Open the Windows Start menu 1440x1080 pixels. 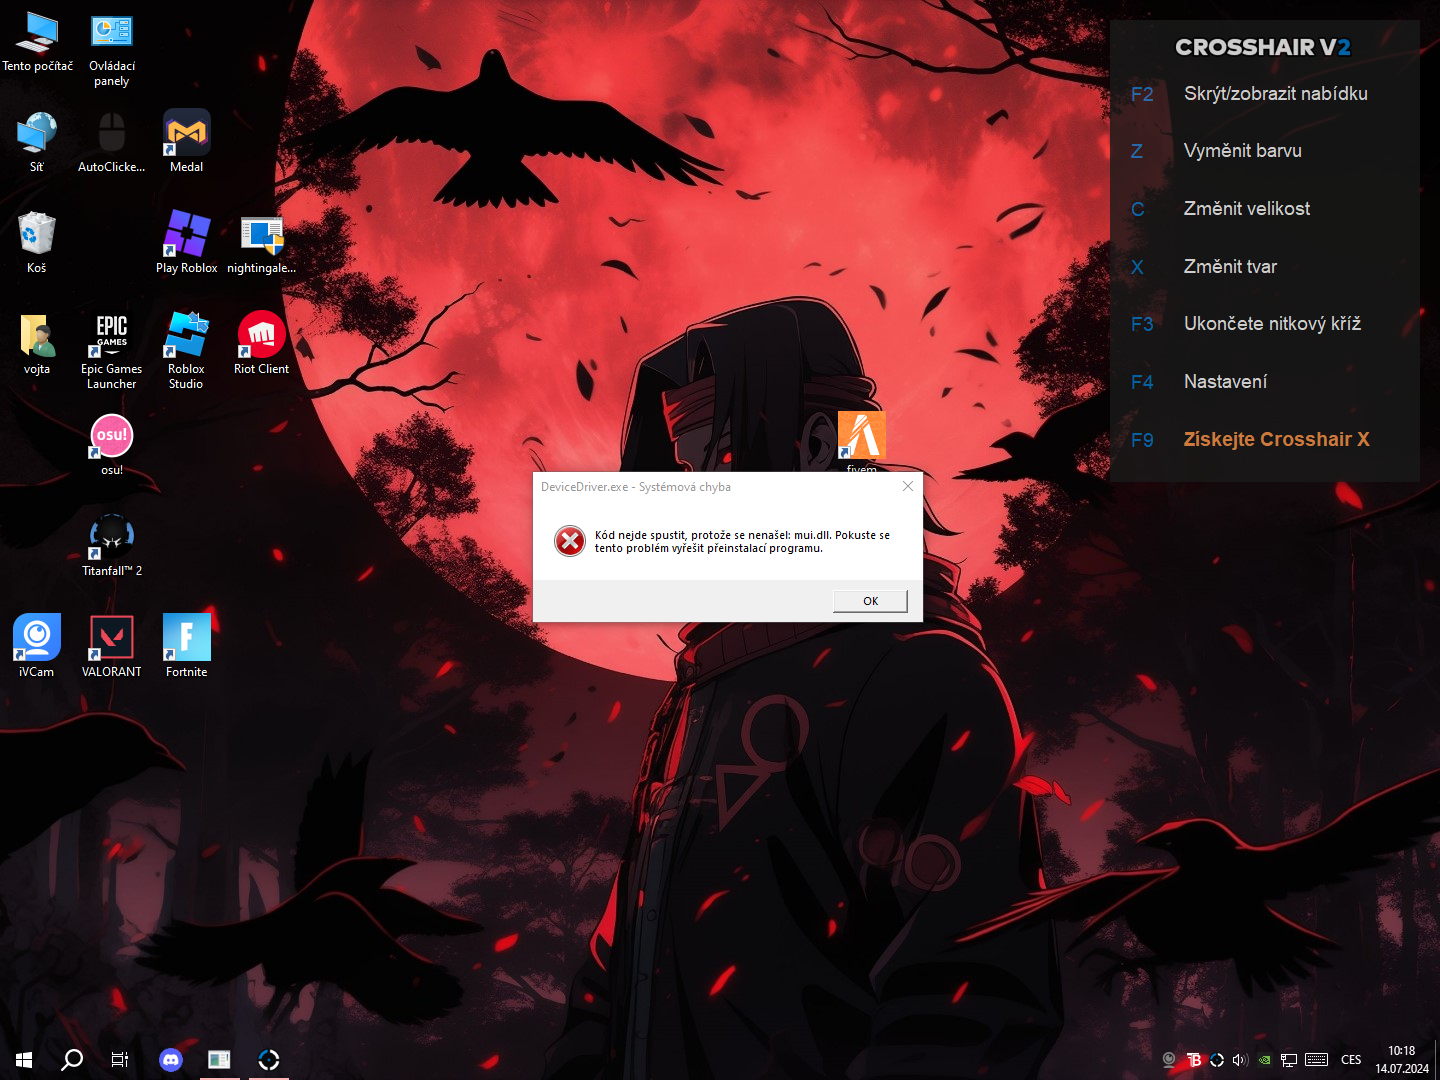pos(24,1060)
